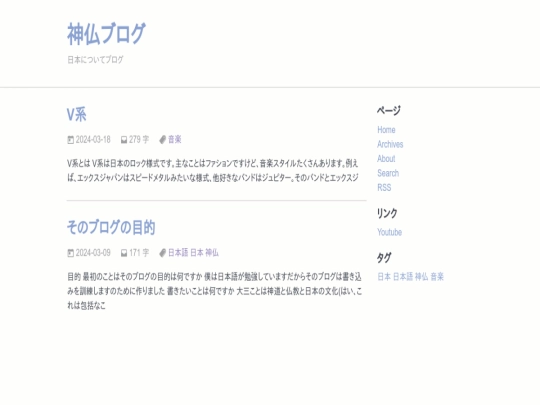Image resolution: width=540 pixels, height=405 pixels.
Task: Click the date text 2024-03-09
Action: (x=93, y=253)
